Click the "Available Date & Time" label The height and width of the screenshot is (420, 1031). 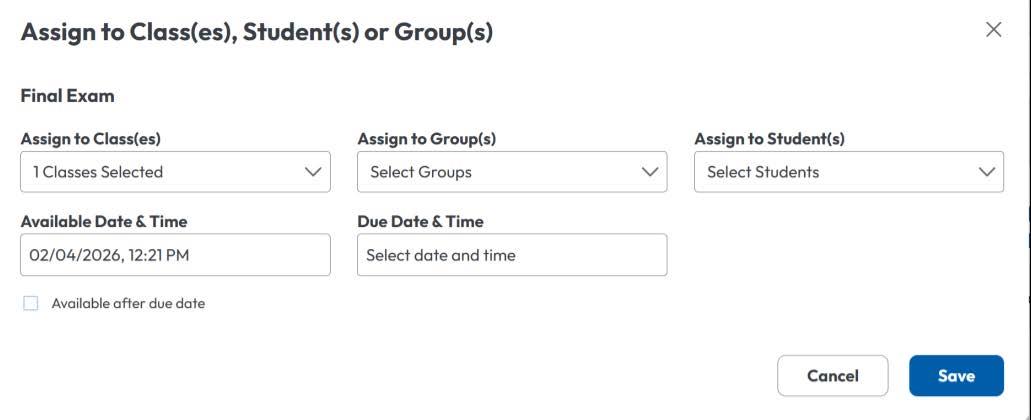[x=104, y=222]
